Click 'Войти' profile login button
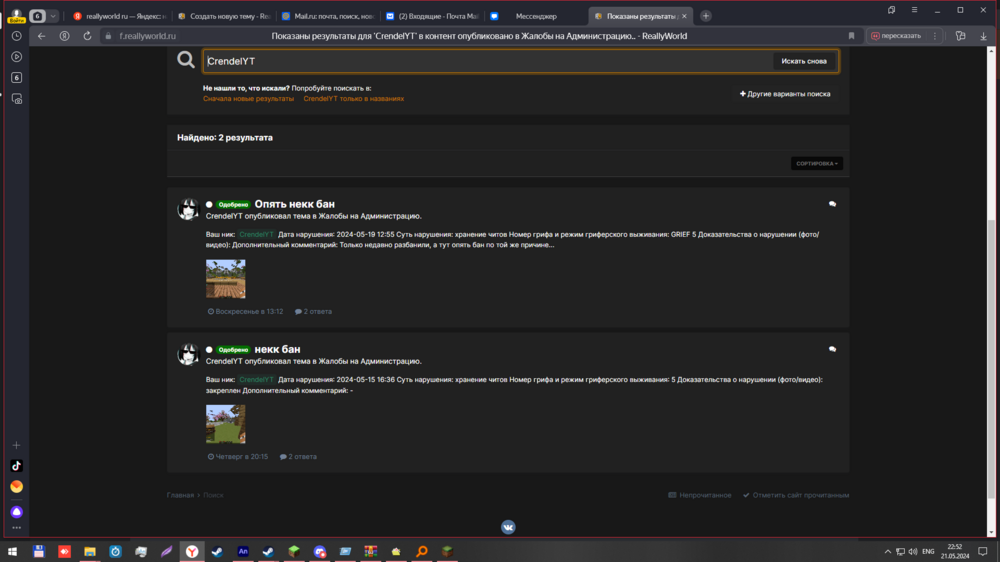 [16, 16]
